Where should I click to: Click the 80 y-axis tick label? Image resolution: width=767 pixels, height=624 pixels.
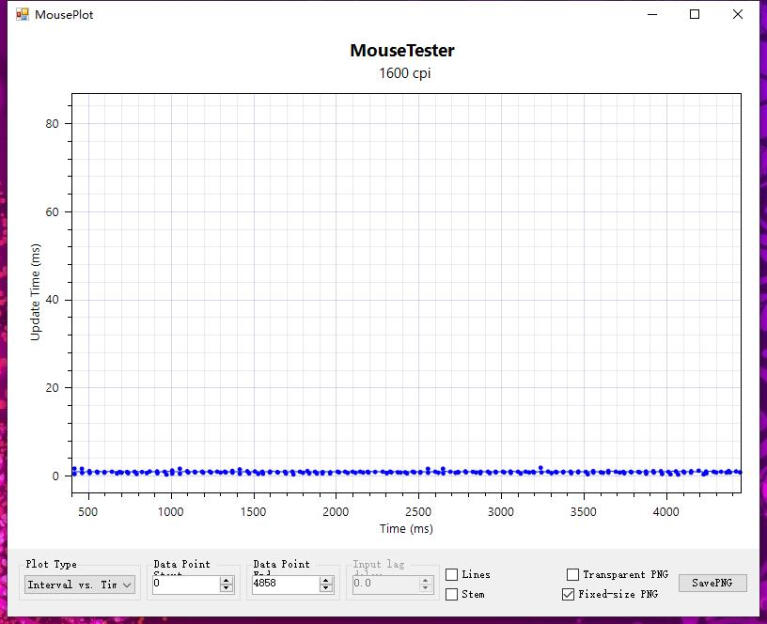(52, 124)
